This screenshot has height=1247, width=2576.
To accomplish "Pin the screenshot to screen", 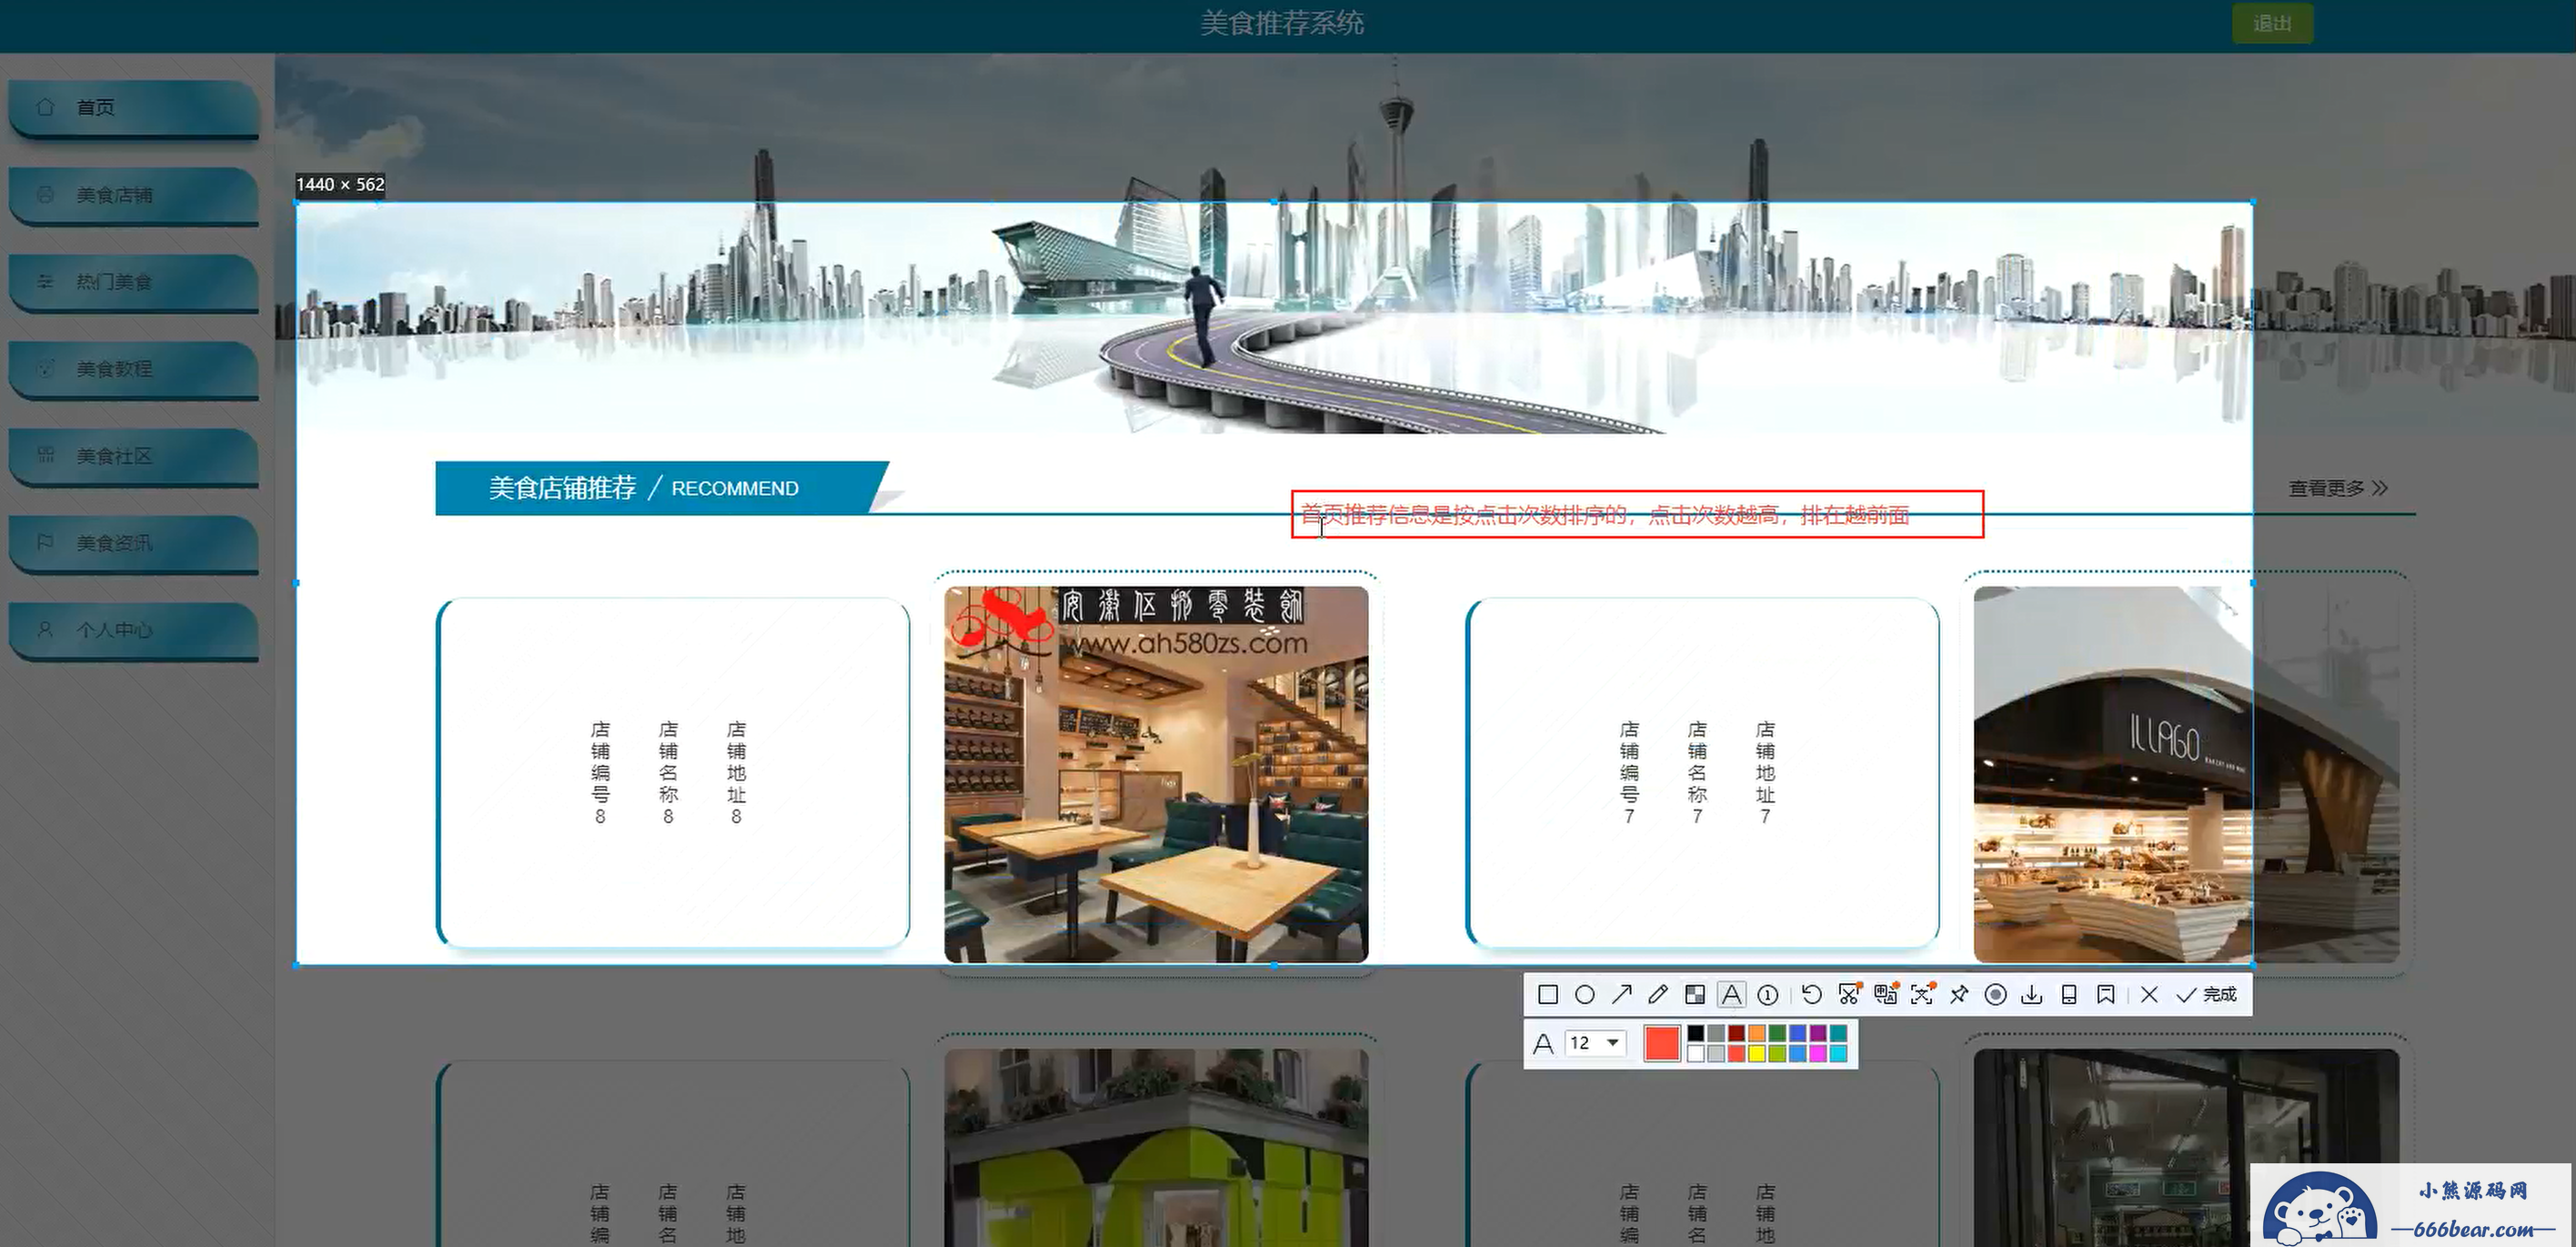I will point(1959,994).
